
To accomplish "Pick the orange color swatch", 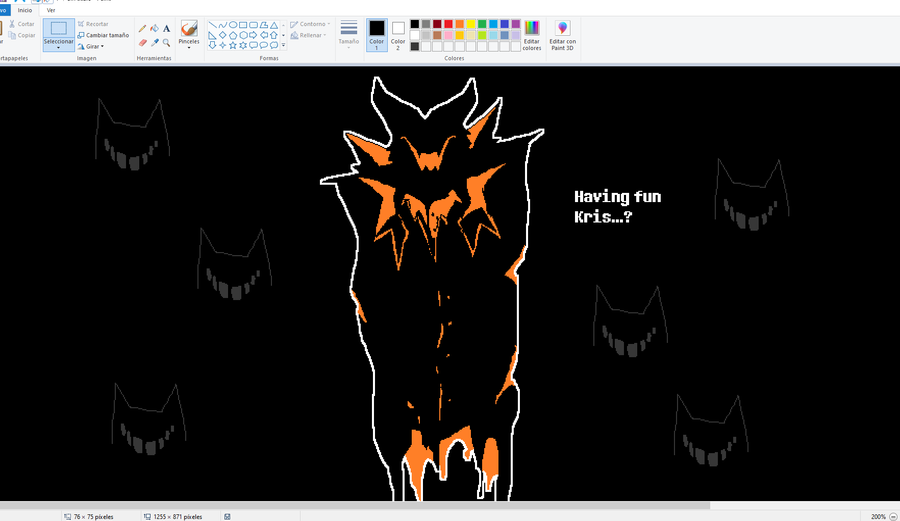I will click(460, 24).
